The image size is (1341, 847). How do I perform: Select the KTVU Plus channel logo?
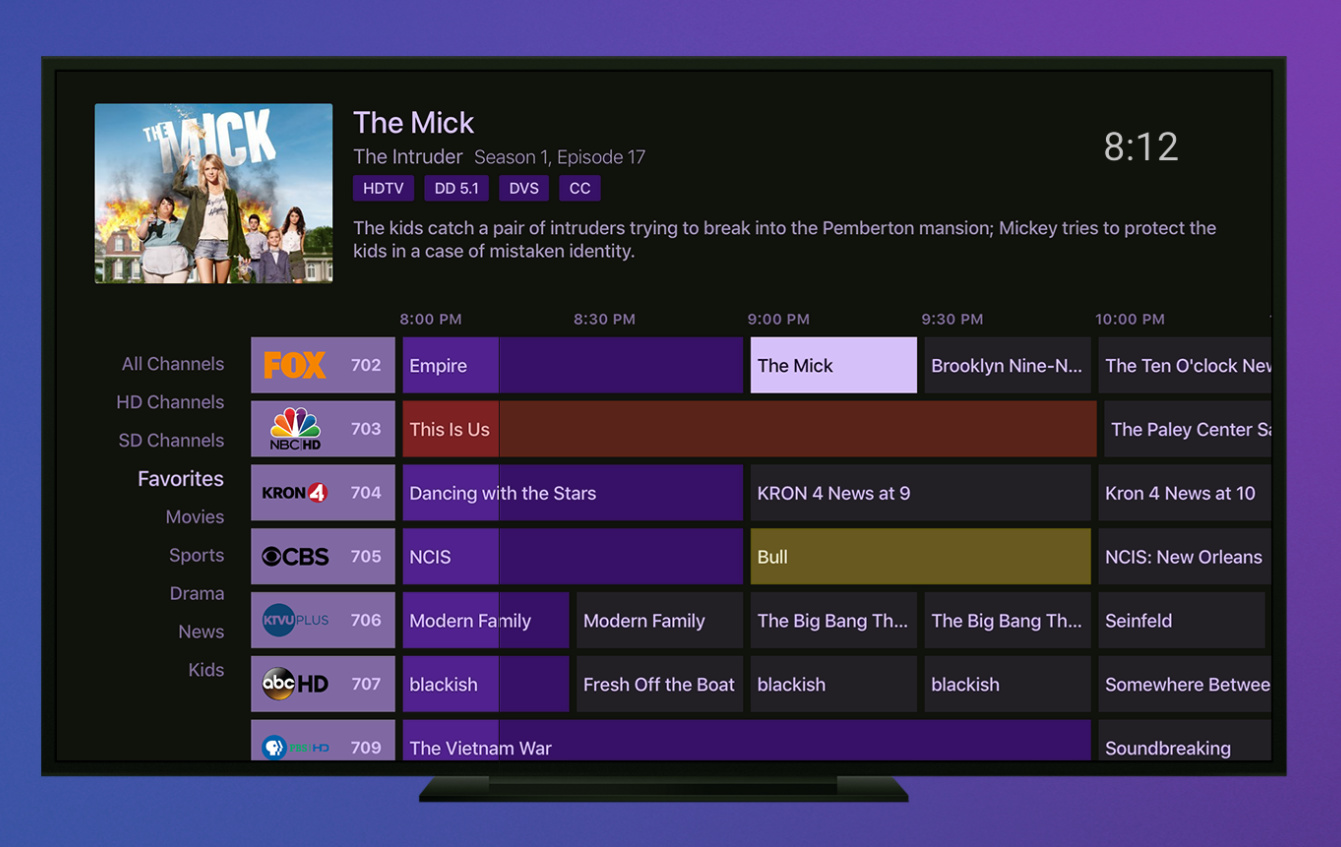[x=295, y=620]
